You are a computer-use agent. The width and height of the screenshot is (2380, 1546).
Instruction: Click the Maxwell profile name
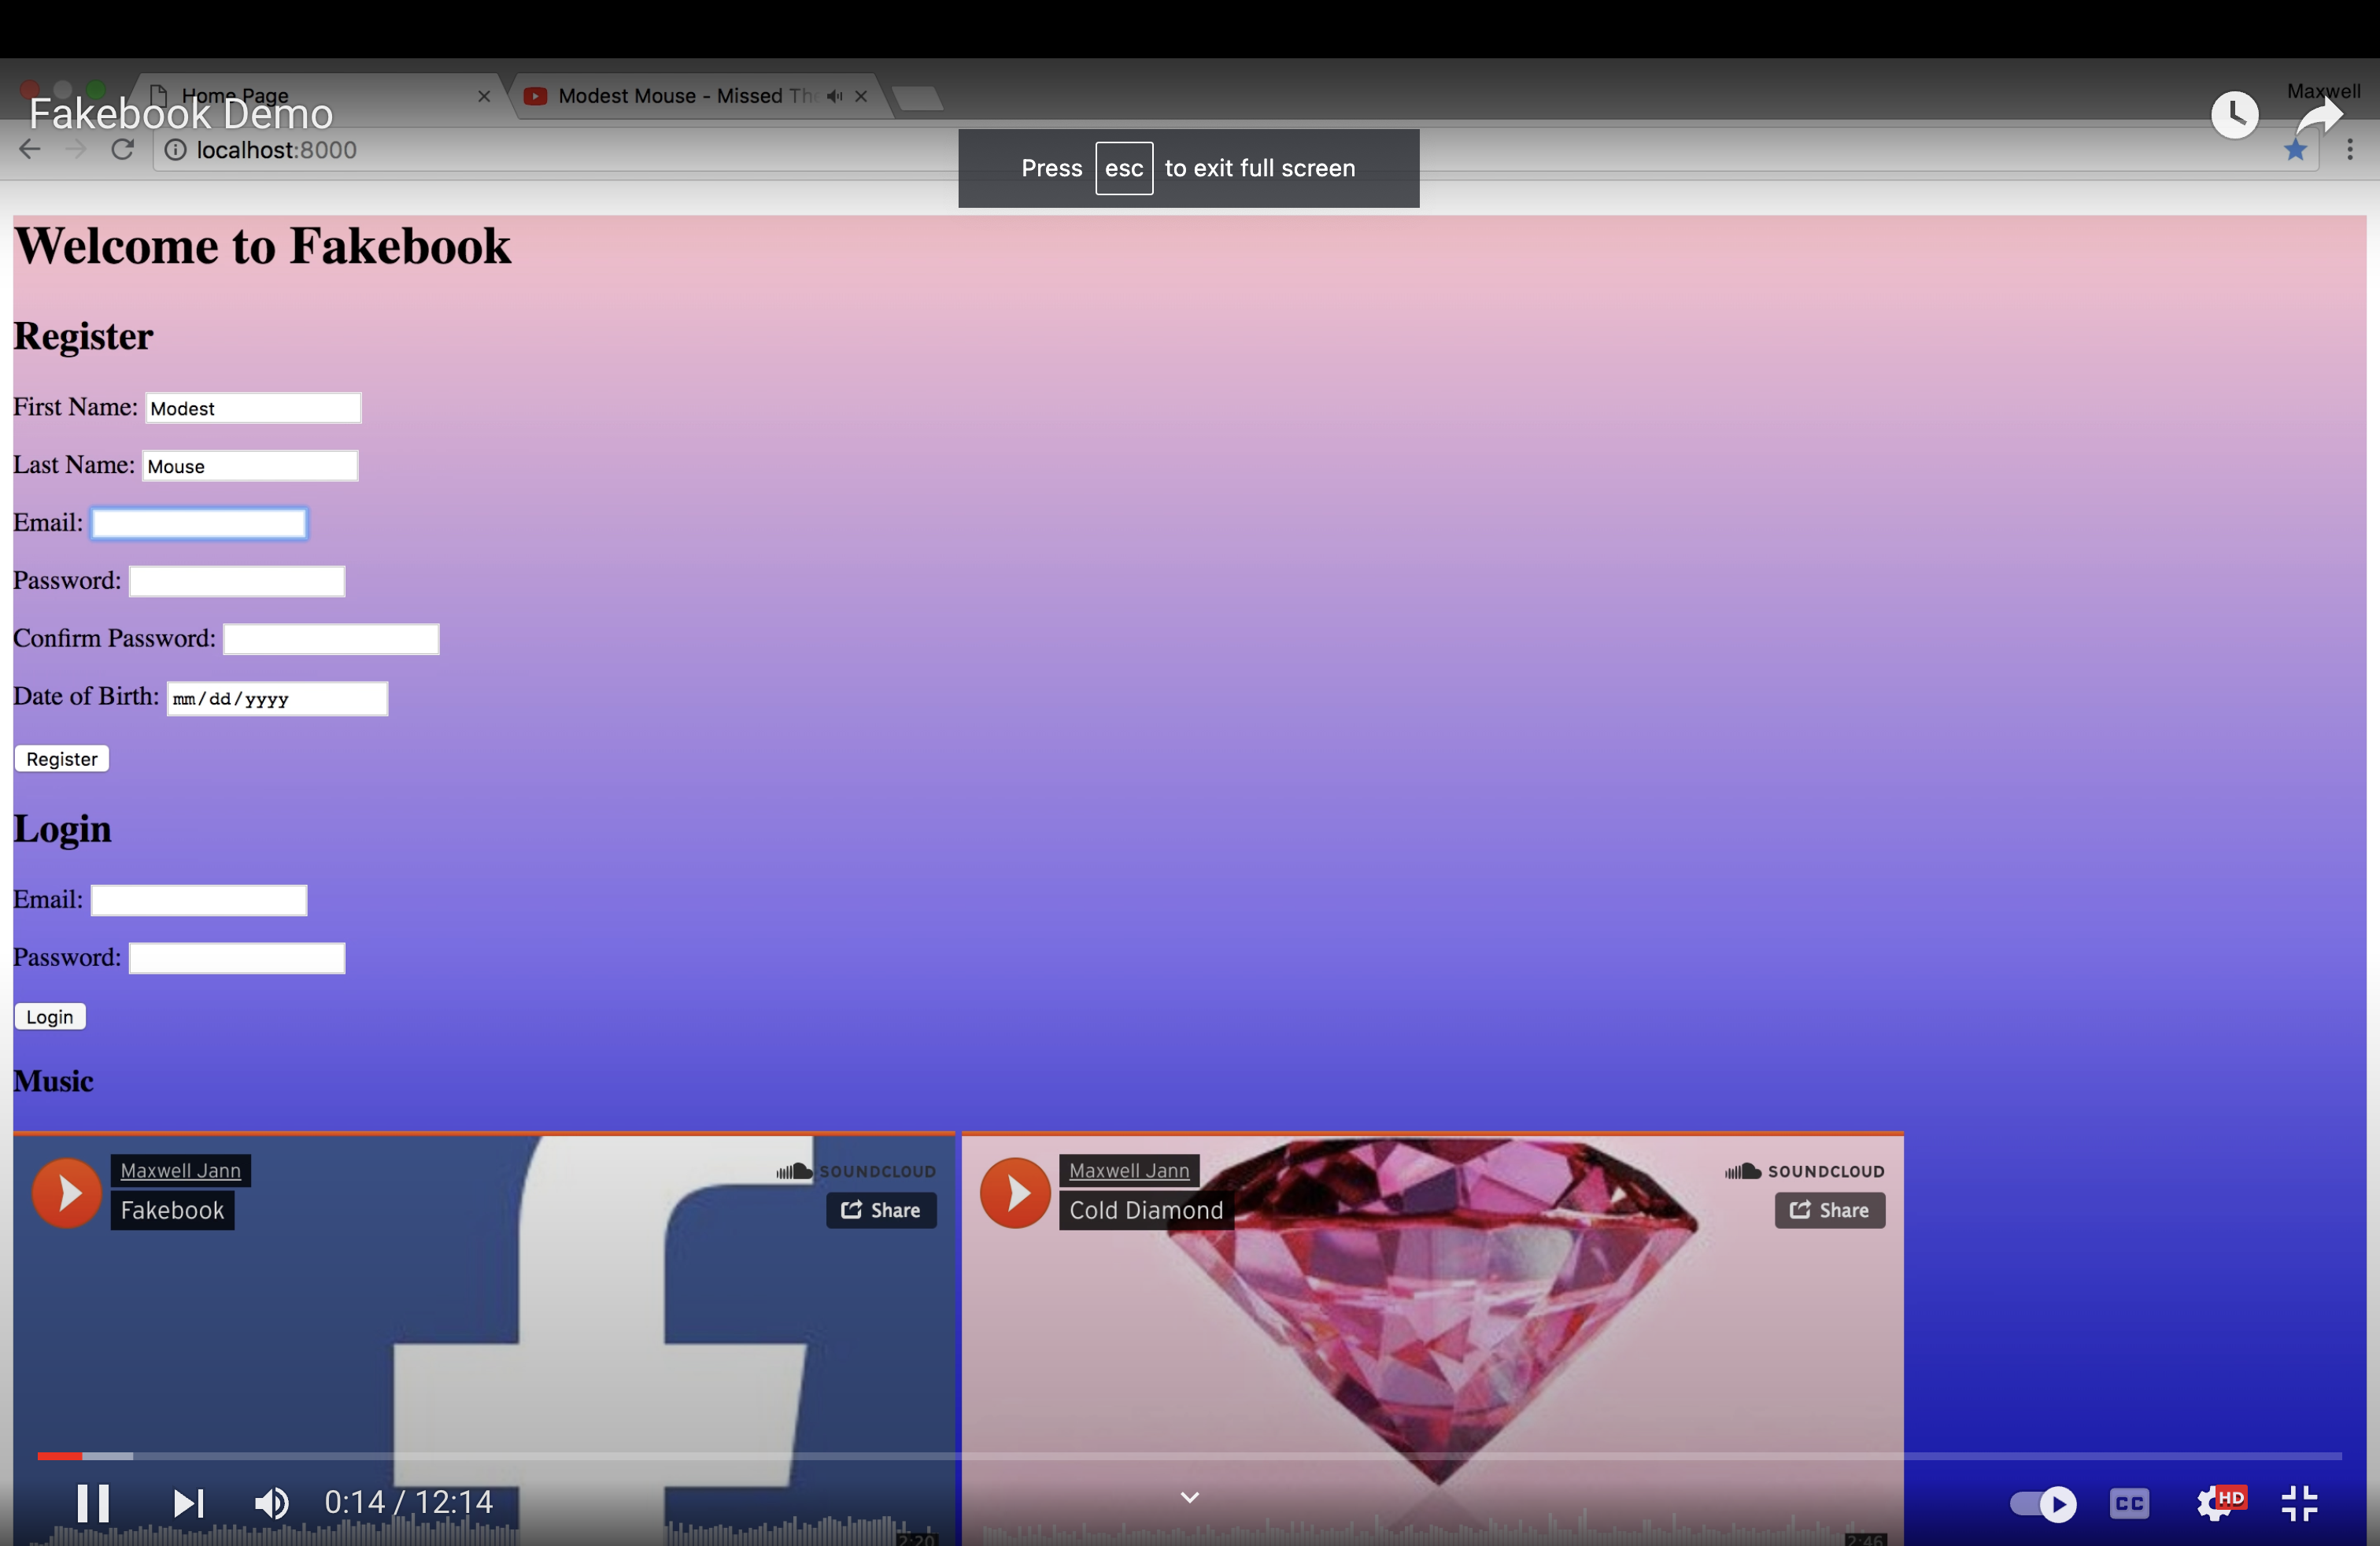tap(2323, 91)
